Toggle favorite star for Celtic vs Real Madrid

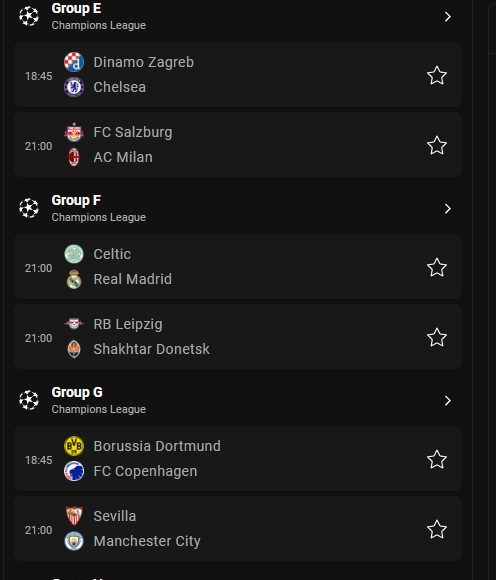[437, 267]
